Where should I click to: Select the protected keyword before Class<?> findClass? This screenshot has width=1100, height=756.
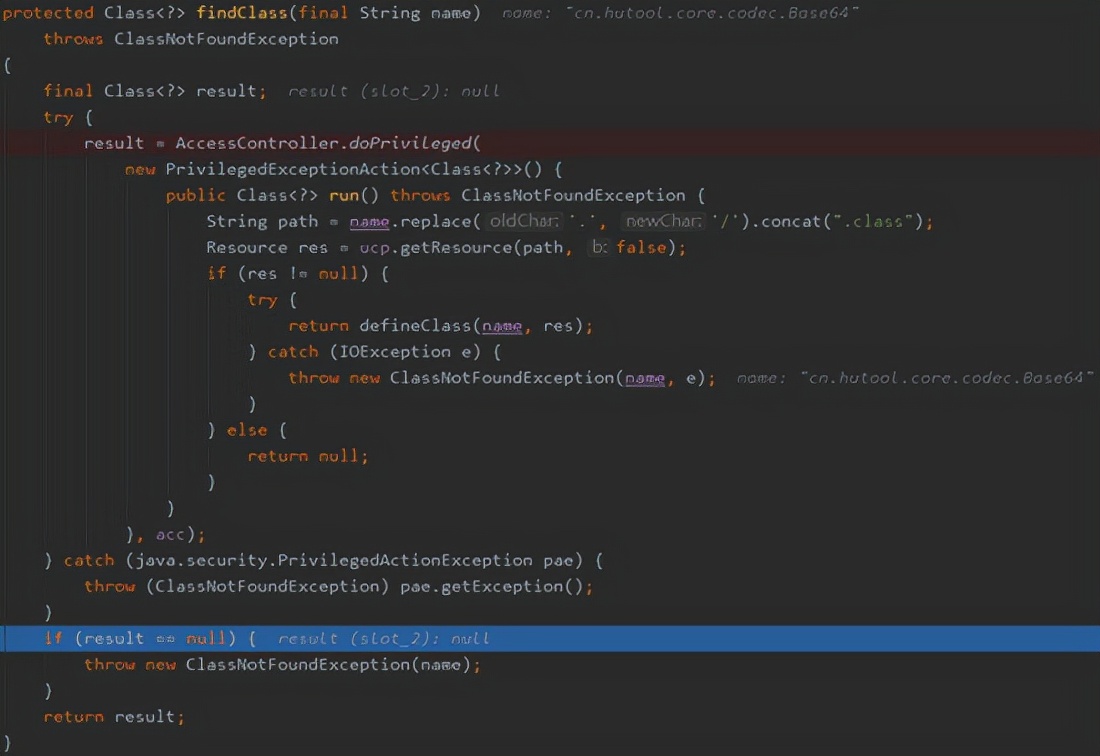pyautogui.click(x=48, y=13)
